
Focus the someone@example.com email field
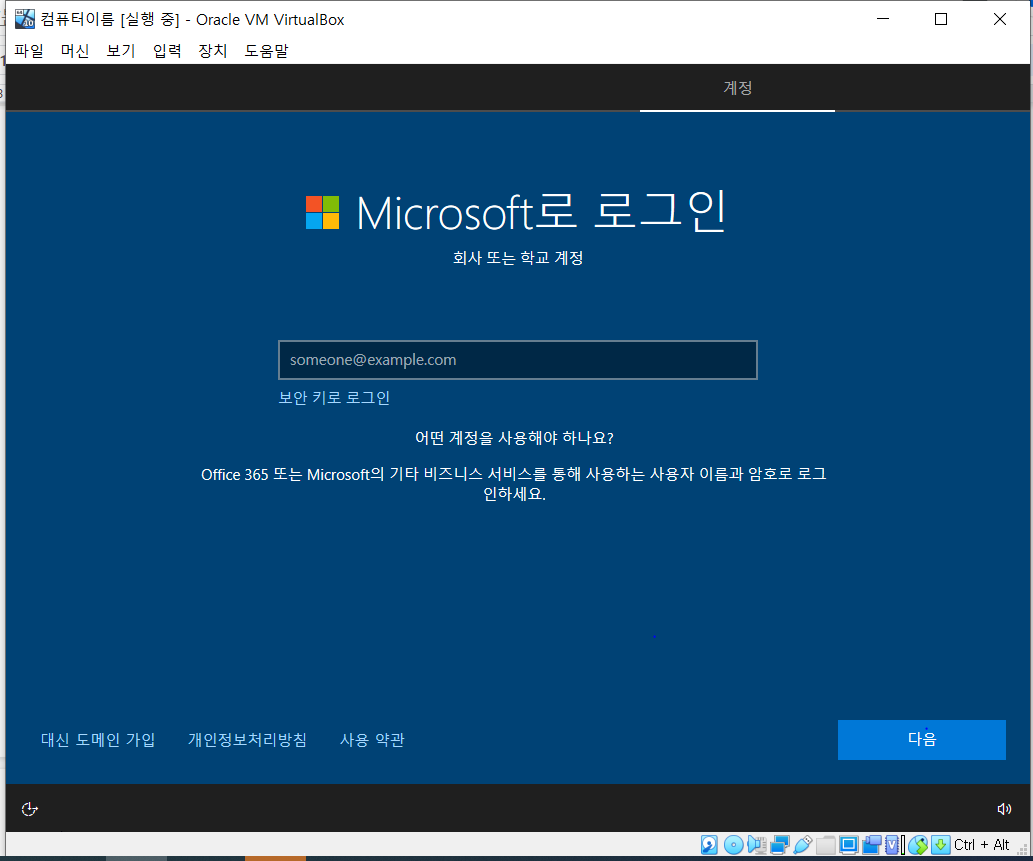coord(518,360)
